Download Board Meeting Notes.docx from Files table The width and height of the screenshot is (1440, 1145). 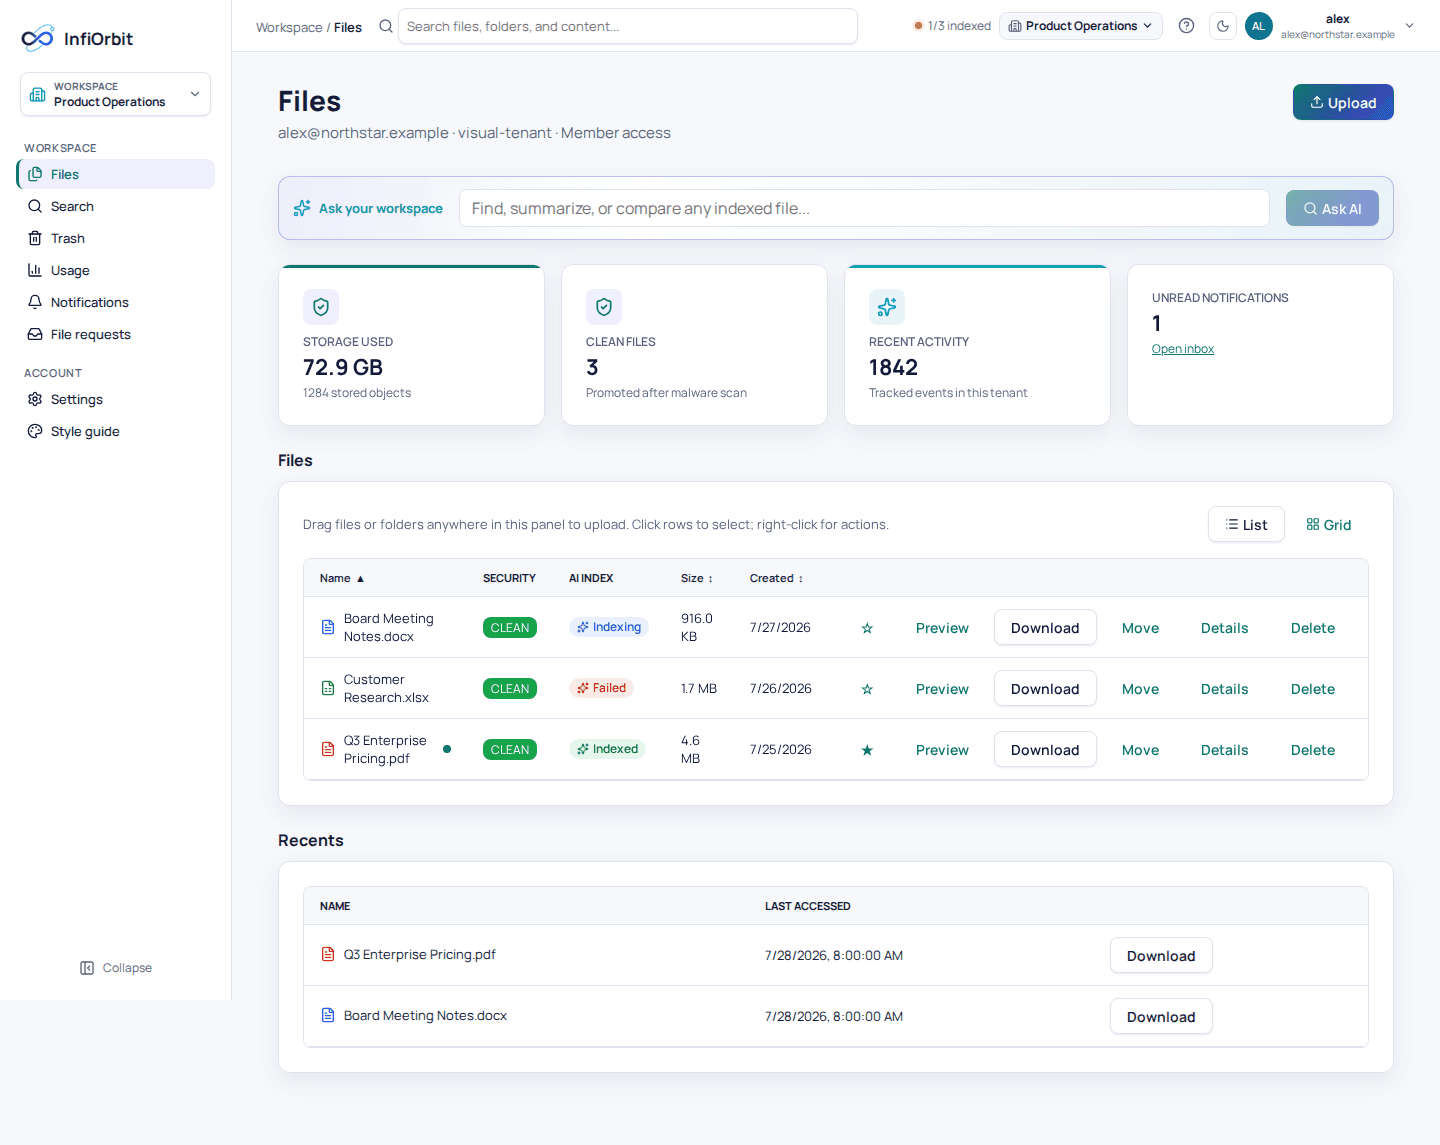coord(1045,628)
